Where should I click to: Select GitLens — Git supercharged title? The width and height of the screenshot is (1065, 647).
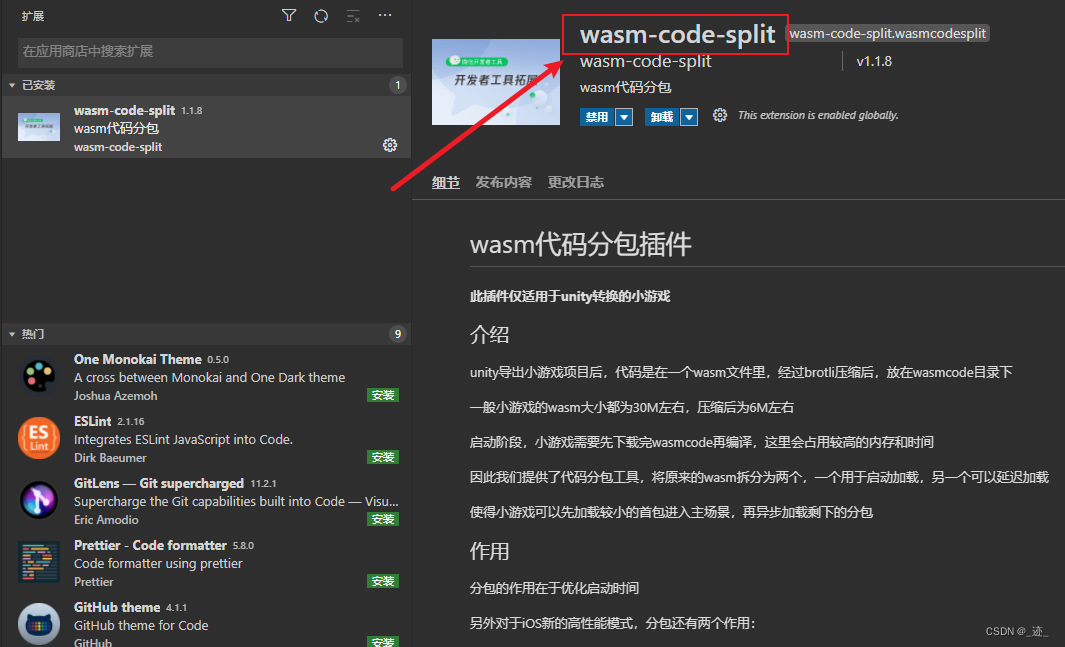click(159, 483)
